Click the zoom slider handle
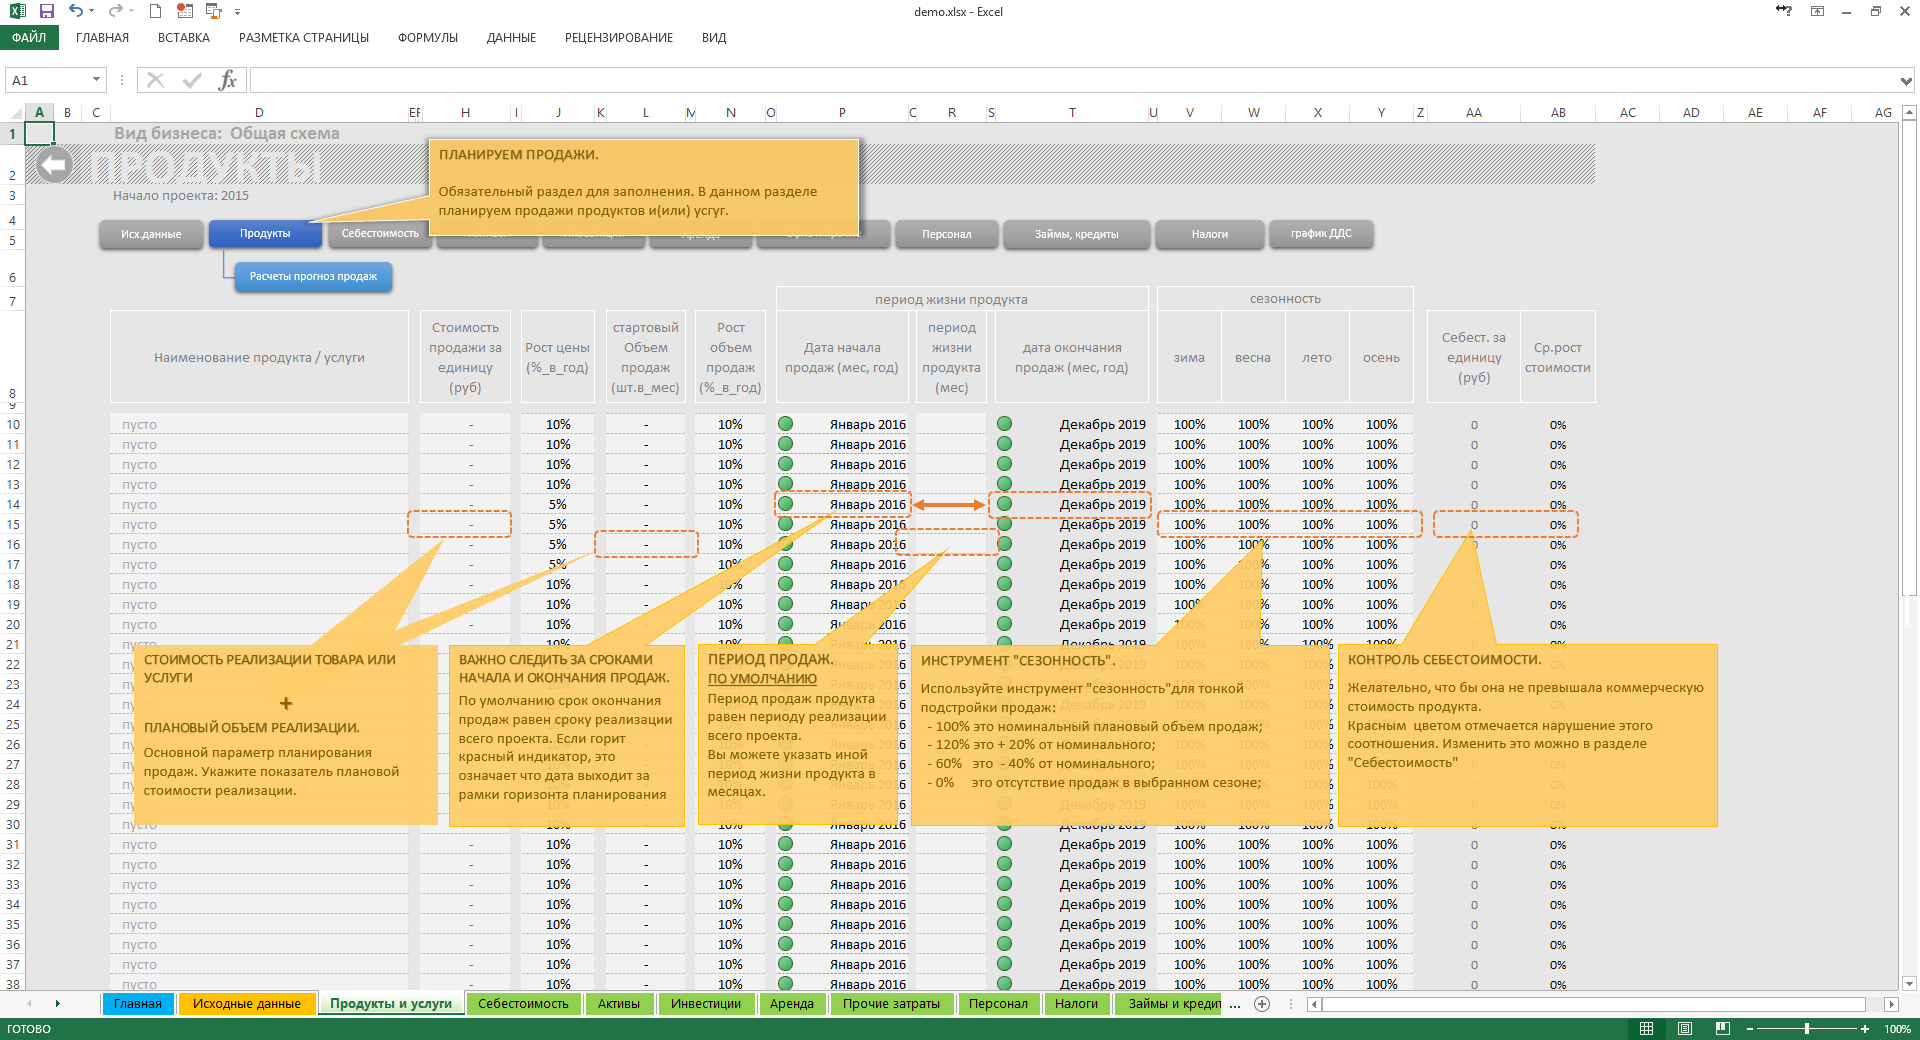Viewport: 1920px width, 1040px height. [1806, 1029]
